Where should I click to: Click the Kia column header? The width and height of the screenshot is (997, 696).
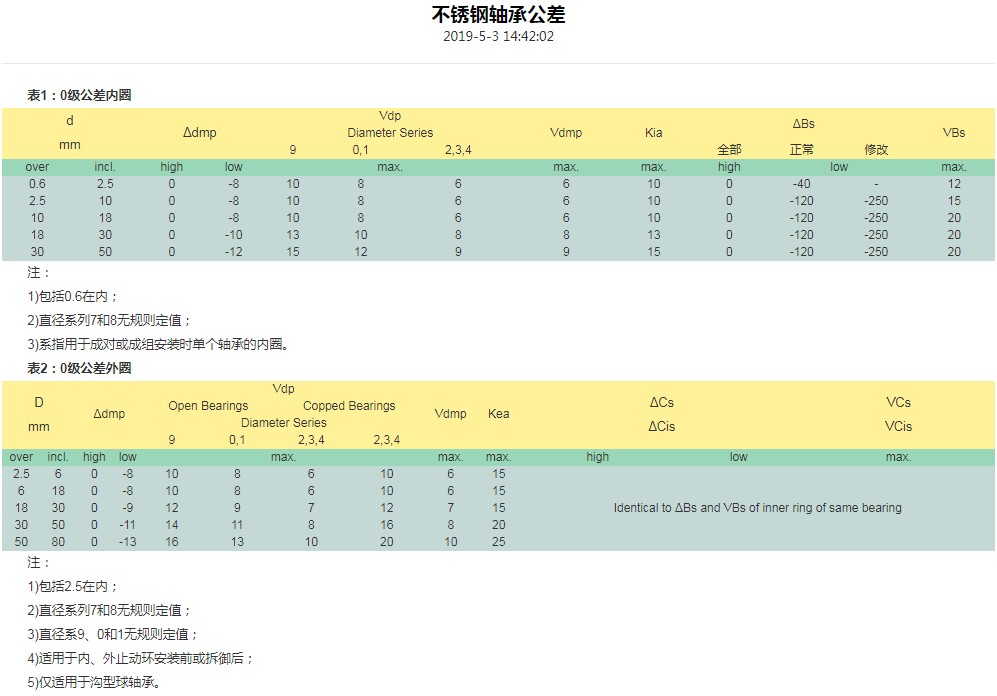(653, 133)
